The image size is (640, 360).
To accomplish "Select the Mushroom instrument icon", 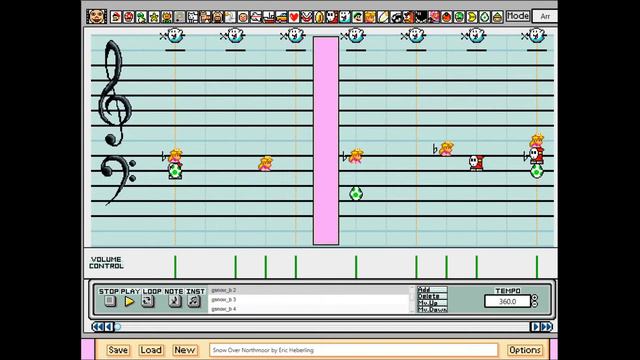I will tap(129, 17).
